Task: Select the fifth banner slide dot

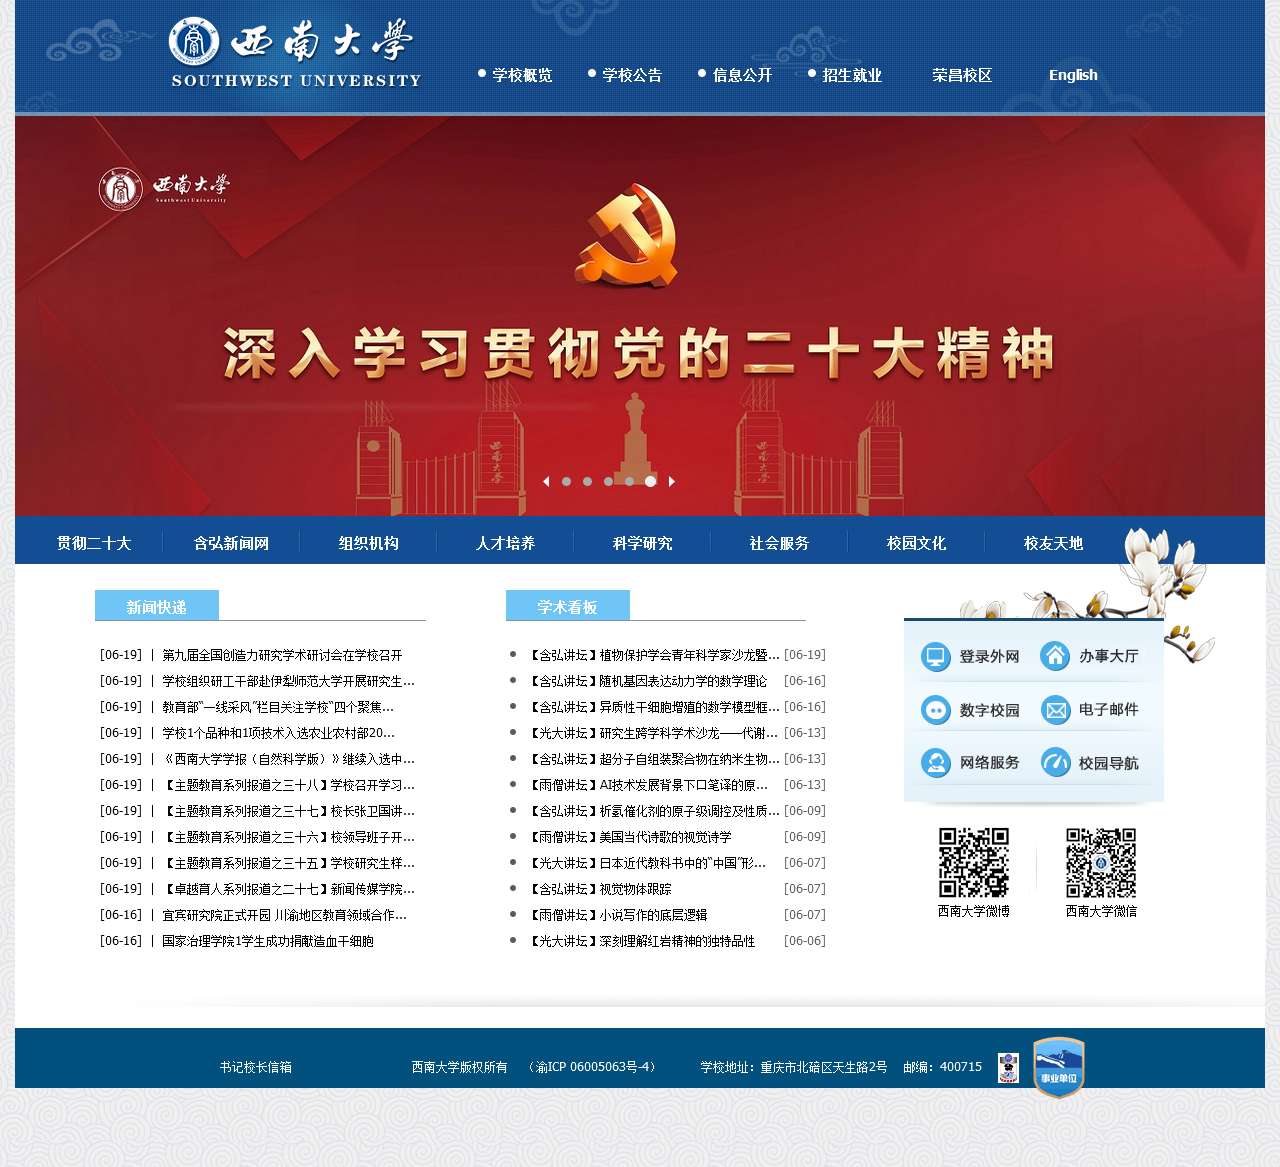Action: (x=651, y=481)
